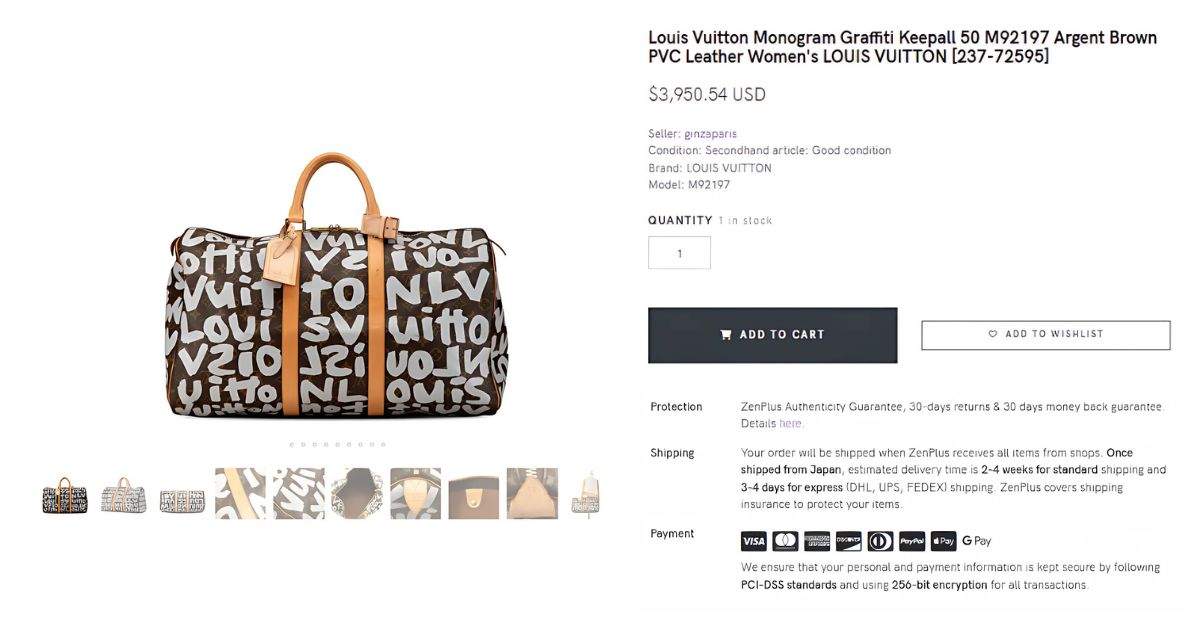
Task: Click the Discover payment icon
Action: click(x=848, y=541)
